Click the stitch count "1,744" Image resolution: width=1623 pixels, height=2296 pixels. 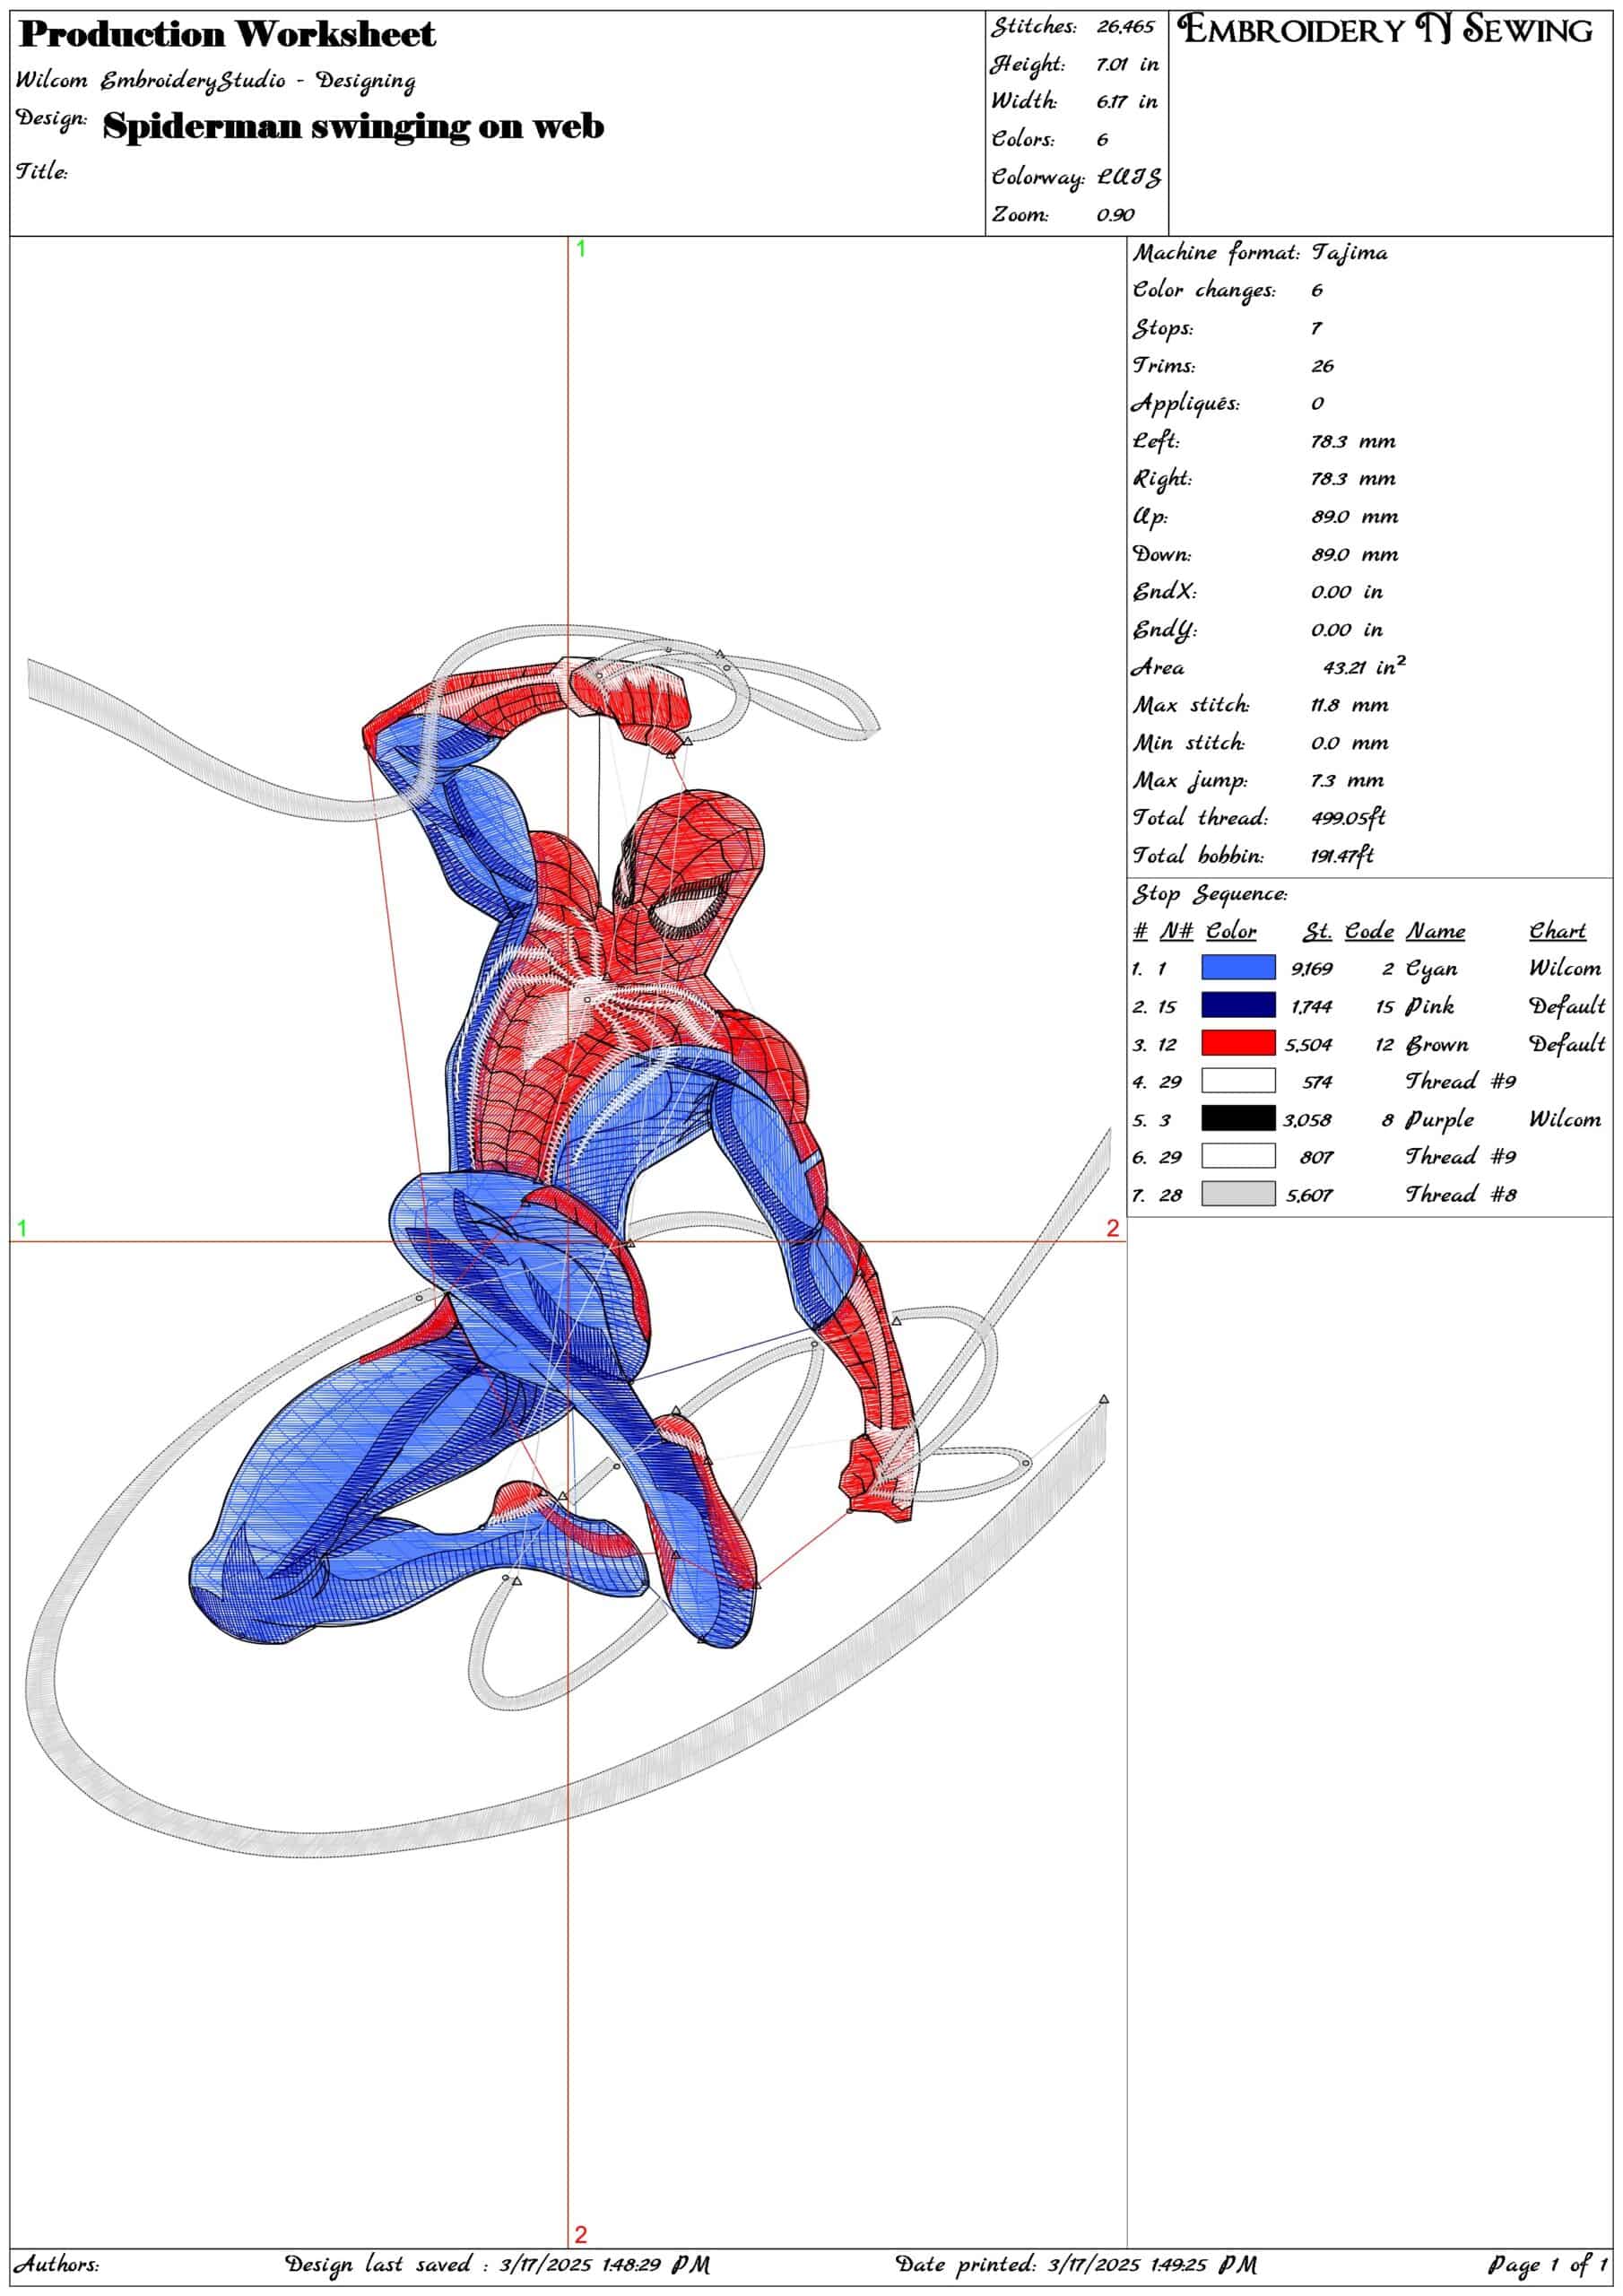point(1311,1007)
